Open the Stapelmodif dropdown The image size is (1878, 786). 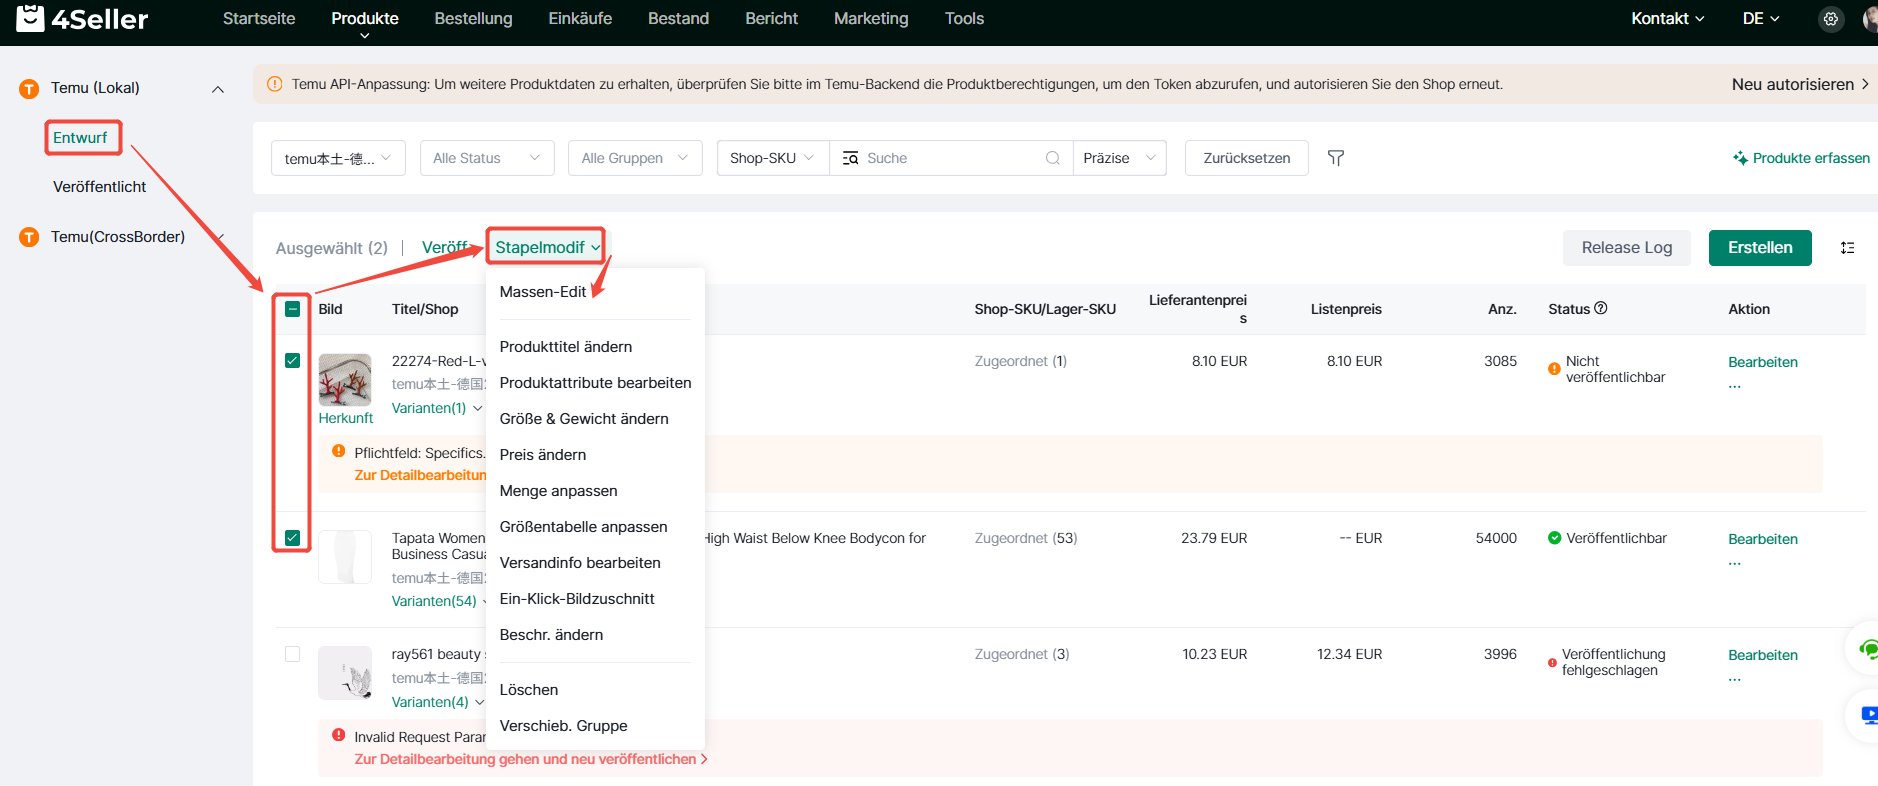pyautogui.click(x=547, y=247)
